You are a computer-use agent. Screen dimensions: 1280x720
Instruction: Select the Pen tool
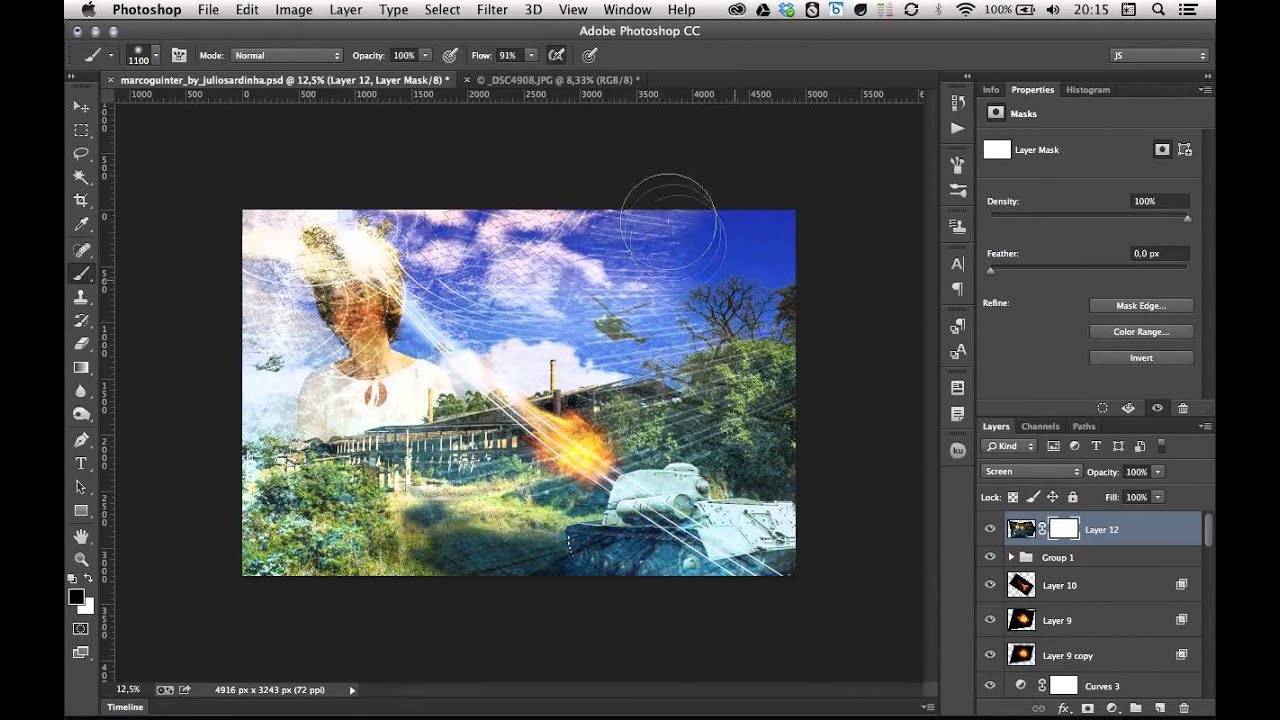(x=81, y=440)
